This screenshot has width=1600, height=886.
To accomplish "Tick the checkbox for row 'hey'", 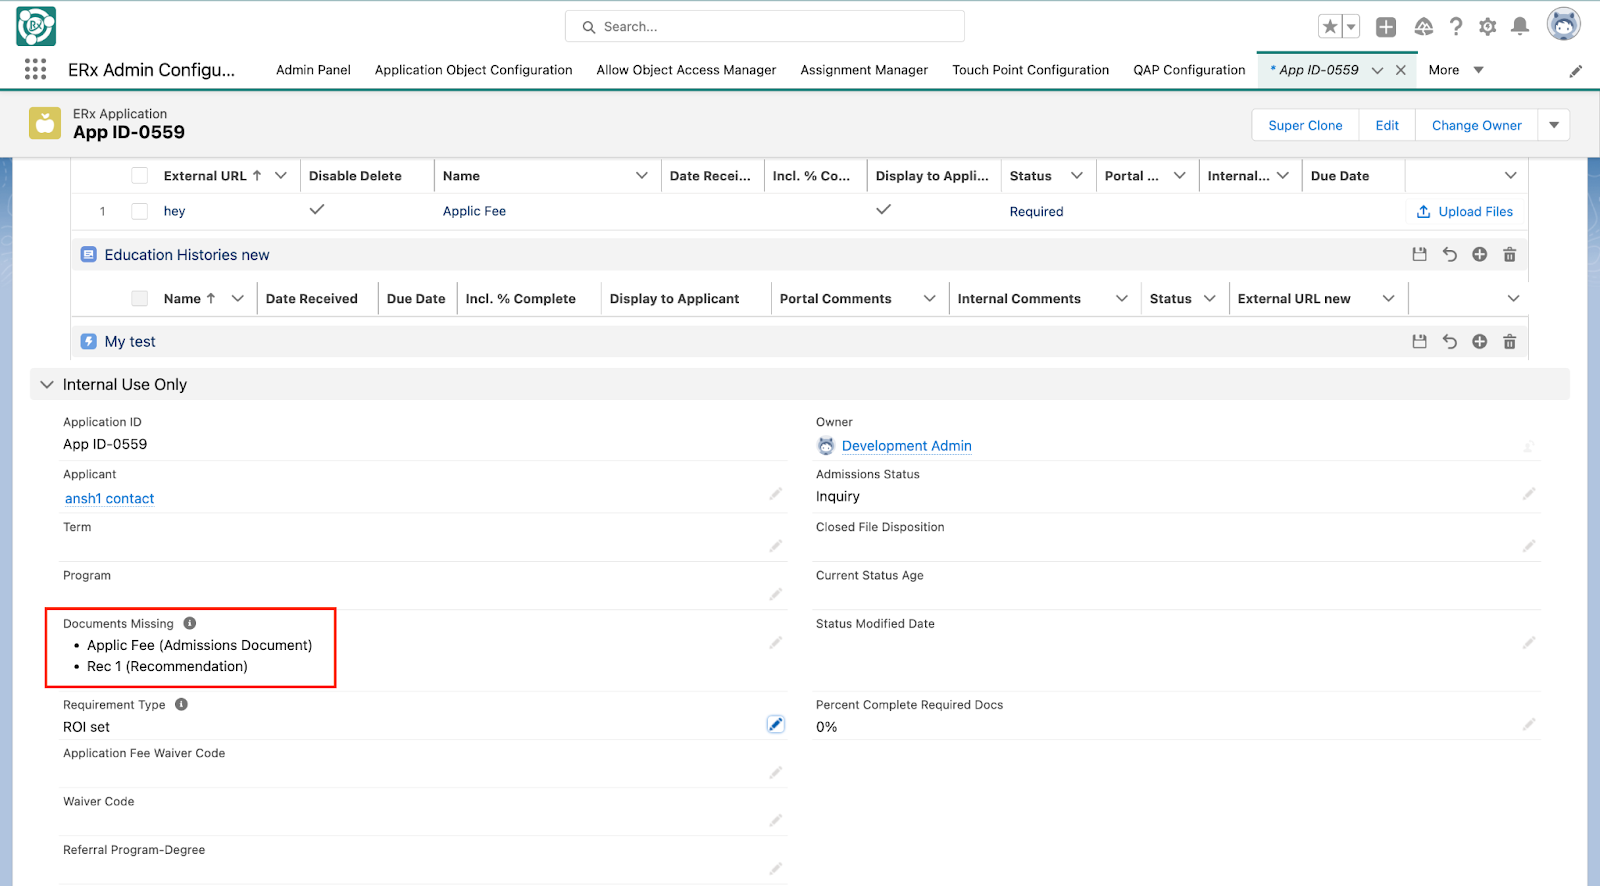I will (140, 211).
